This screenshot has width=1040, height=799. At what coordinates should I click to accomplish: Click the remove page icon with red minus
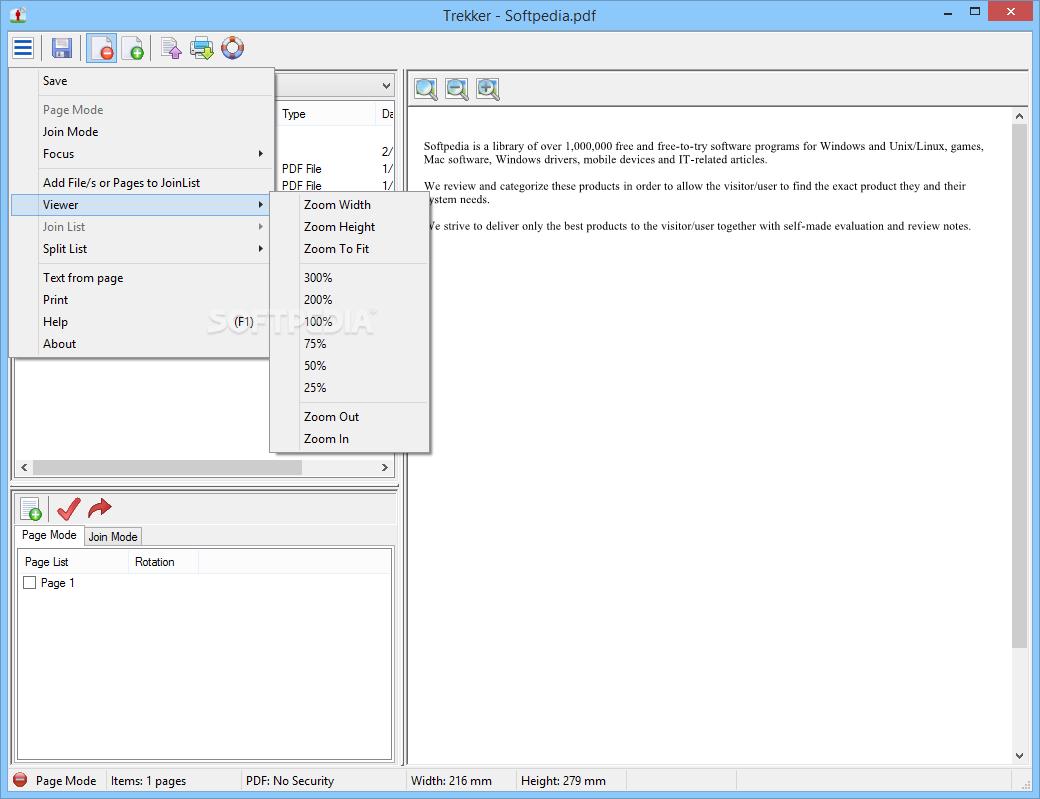[101, 48]
